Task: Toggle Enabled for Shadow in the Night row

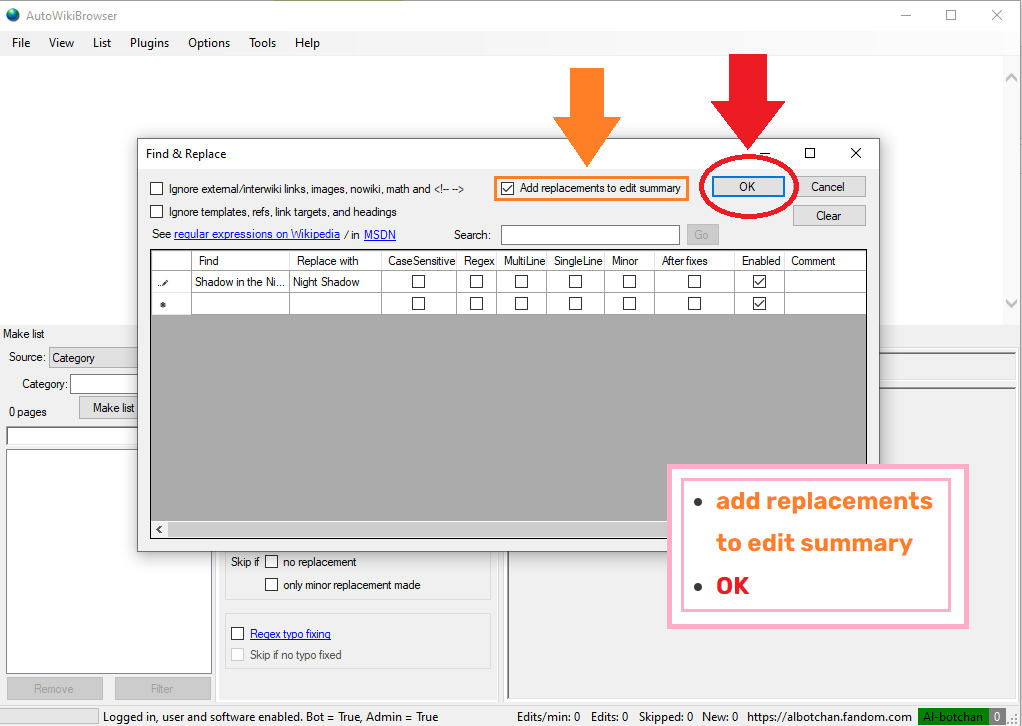Action: click(759, 282)
